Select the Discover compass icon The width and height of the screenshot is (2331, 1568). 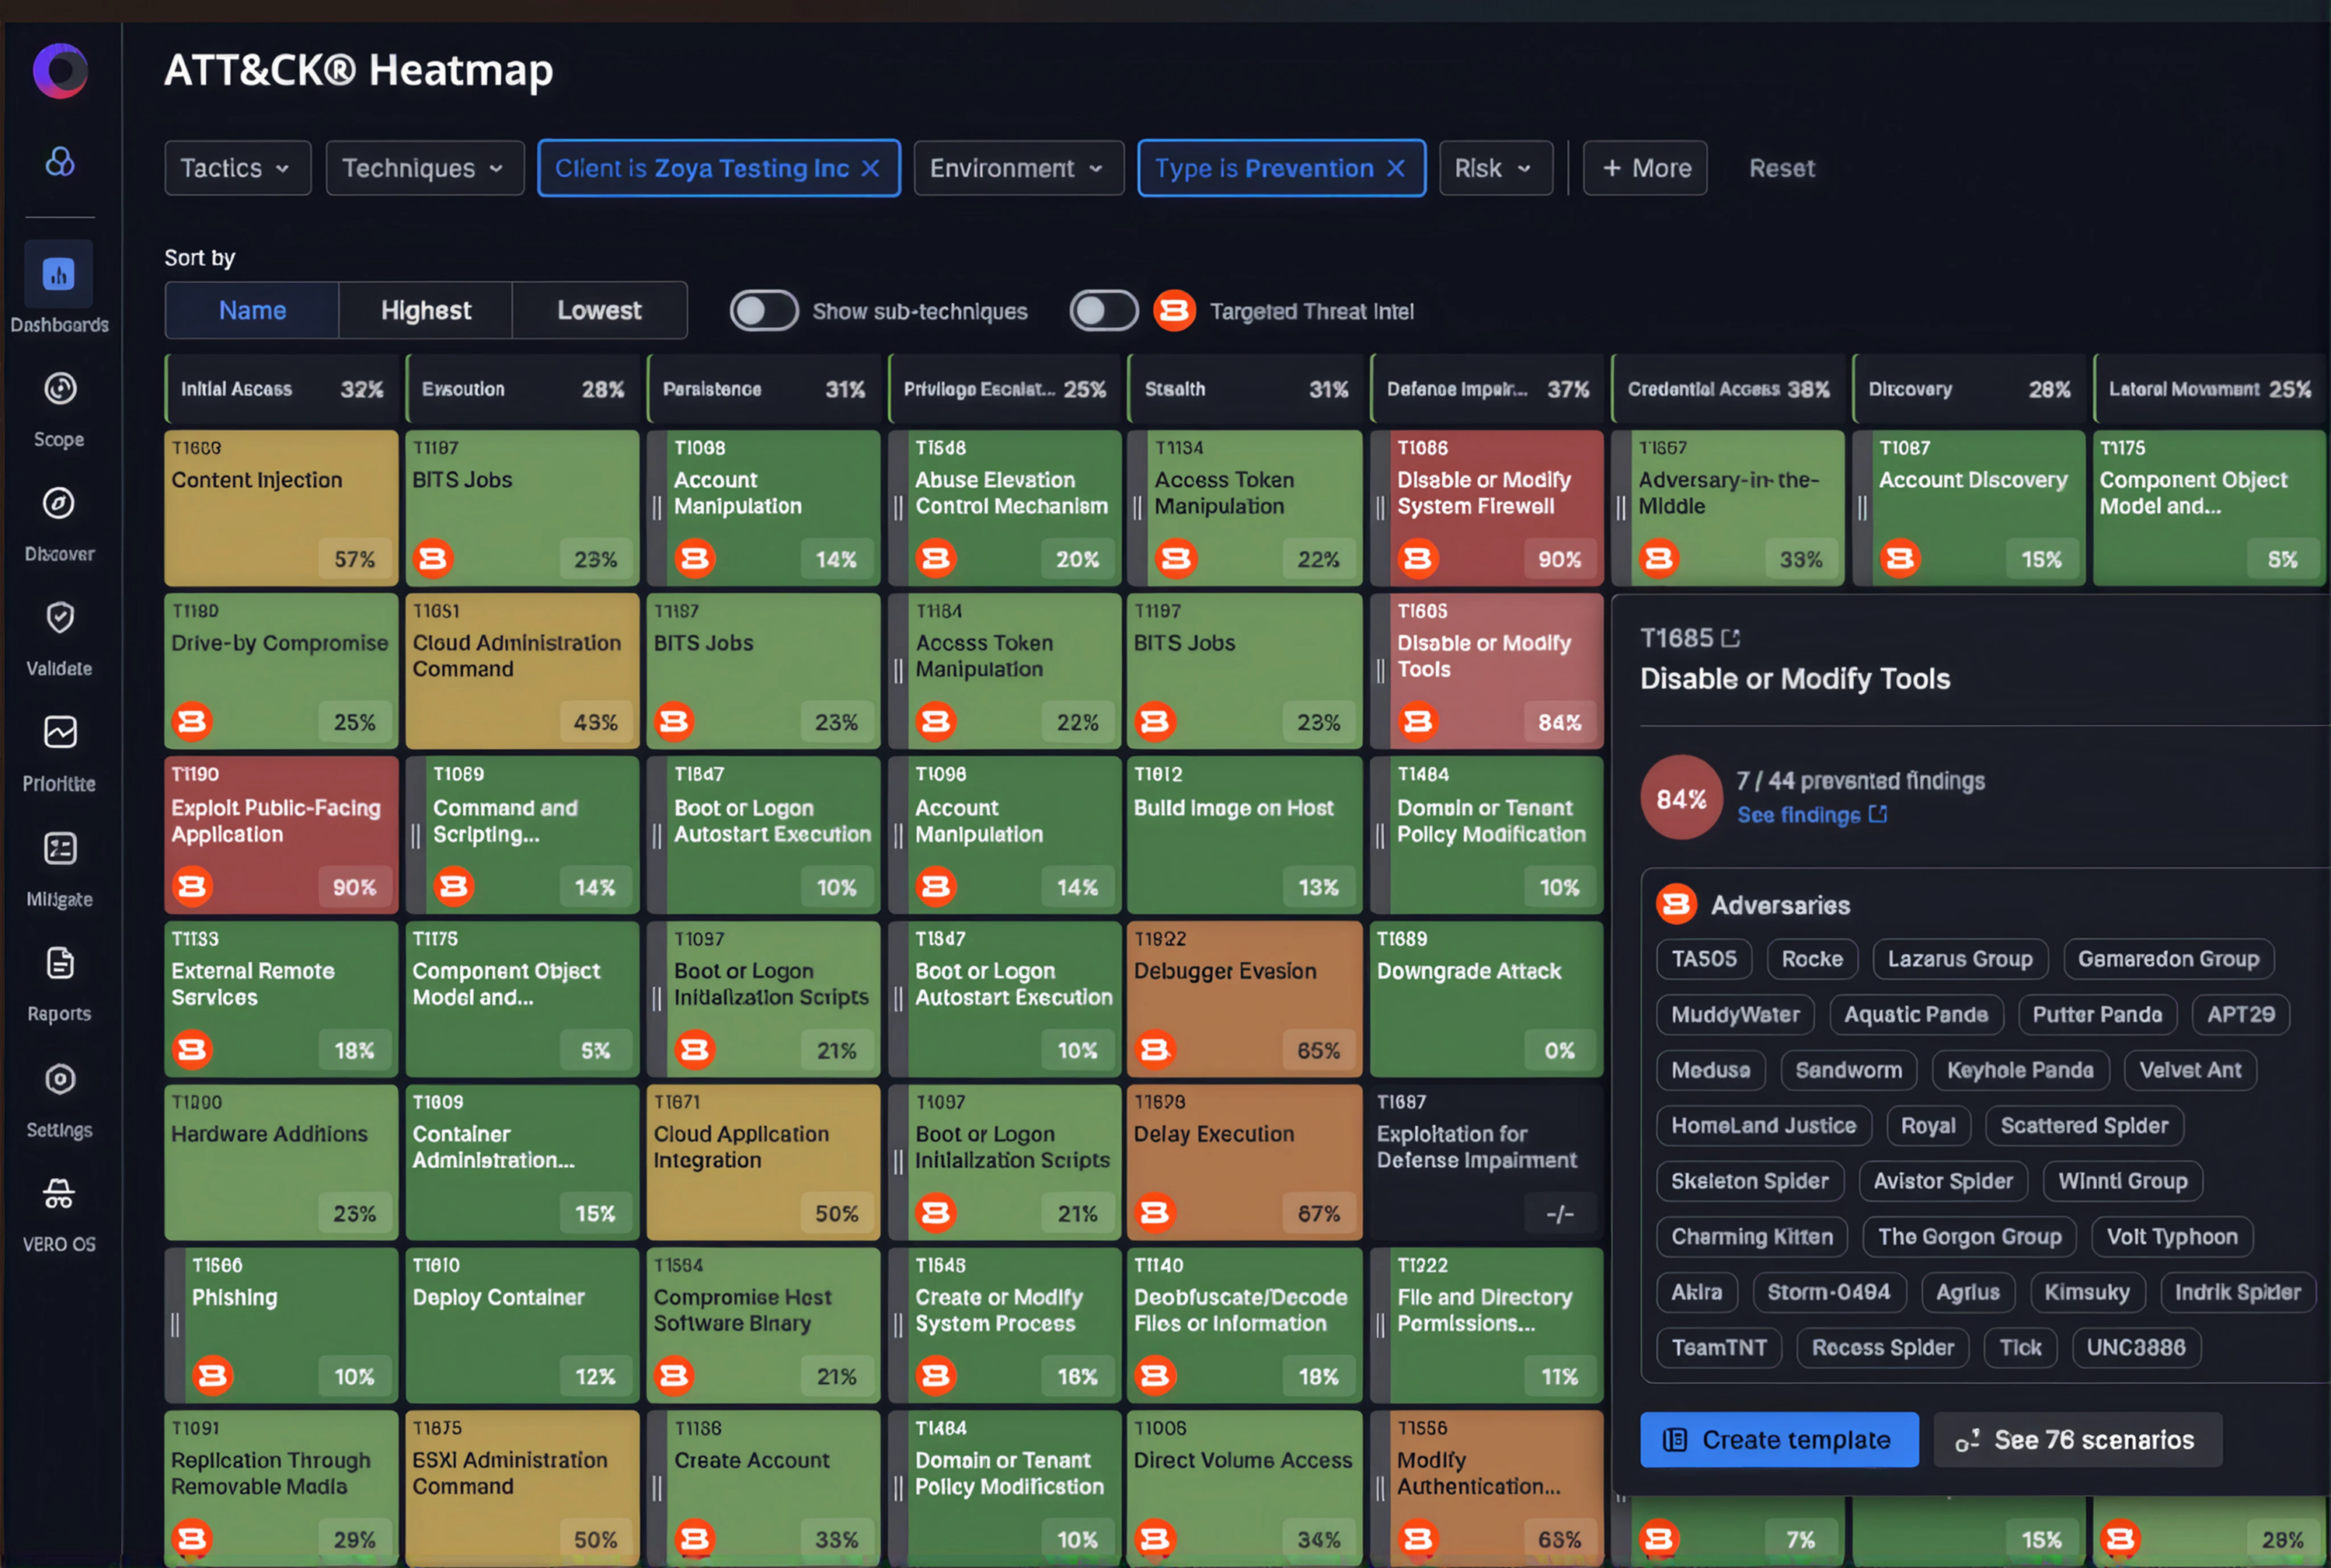point(59,503)
